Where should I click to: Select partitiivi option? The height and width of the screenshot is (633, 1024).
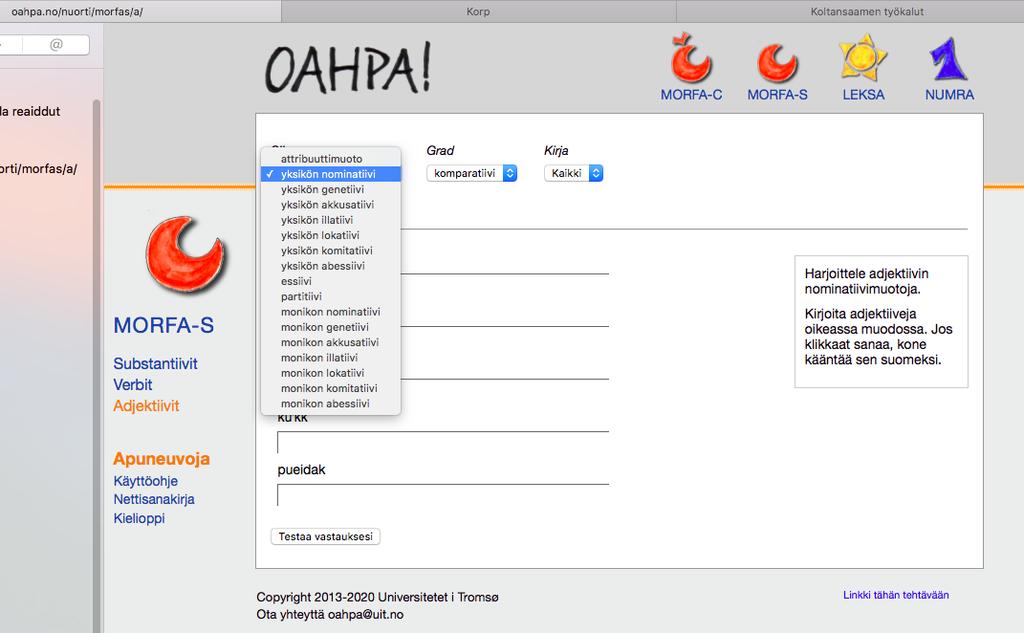click(330, 297)
